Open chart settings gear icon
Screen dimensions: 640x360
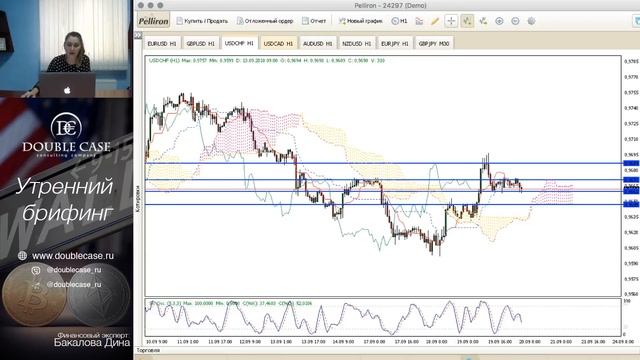click(x=531, y=21)
